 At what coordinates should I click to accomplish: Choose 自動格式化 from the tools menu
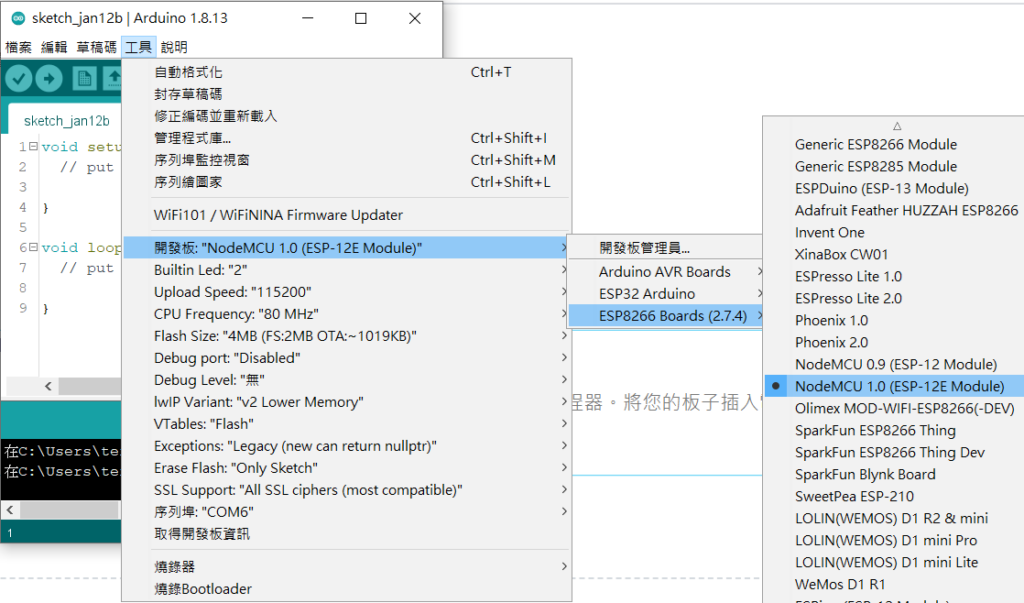coord(188,72)
